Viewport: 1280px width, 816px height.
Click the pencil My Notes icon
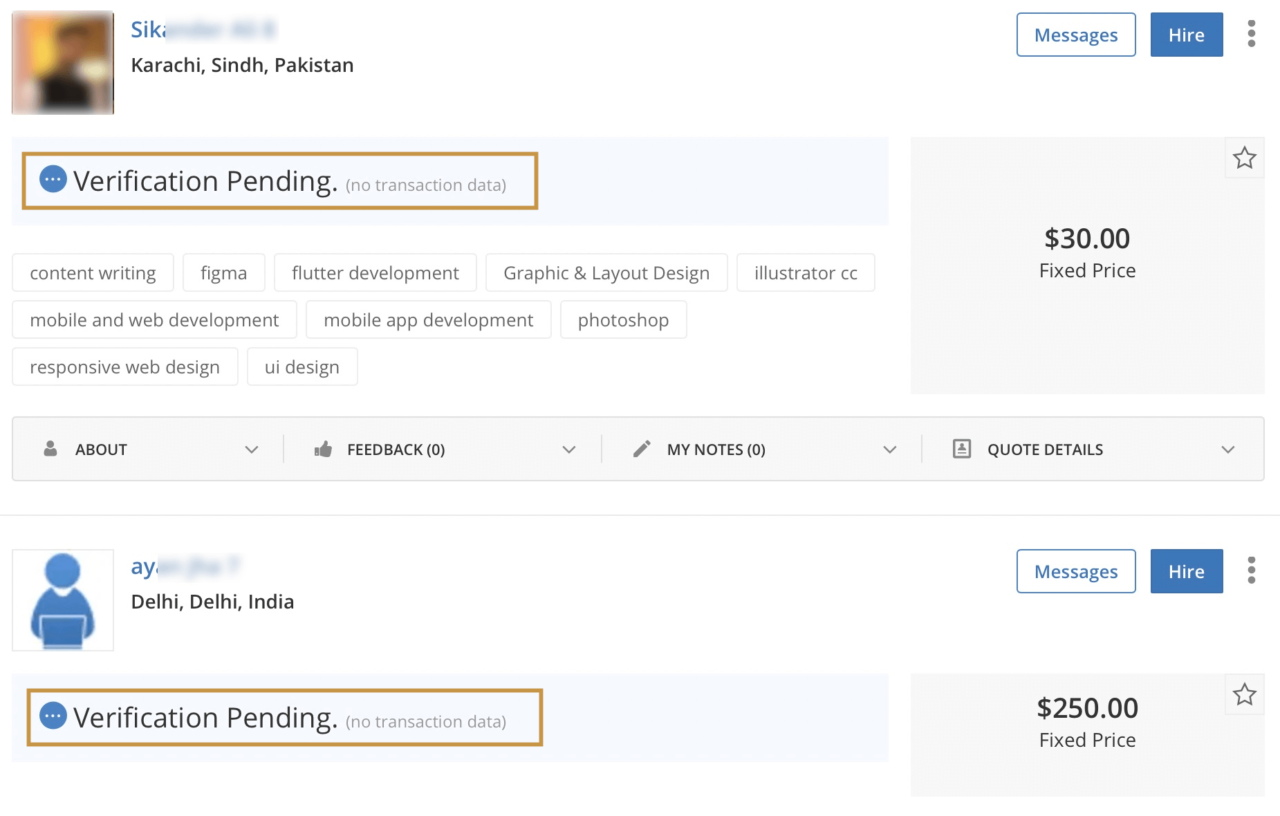642,450
